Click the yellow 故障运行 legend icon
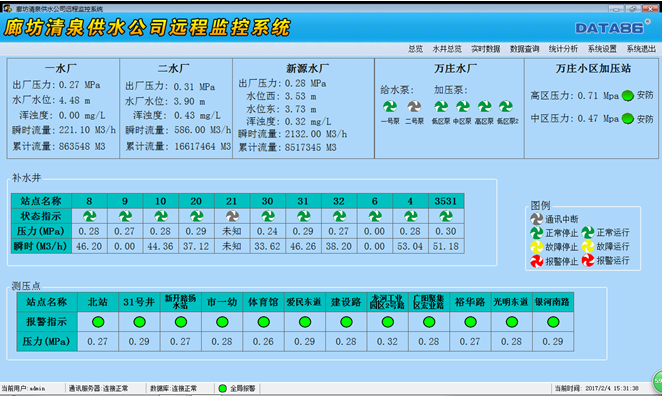This screenshot has height=397, width=662. [588, 246]
